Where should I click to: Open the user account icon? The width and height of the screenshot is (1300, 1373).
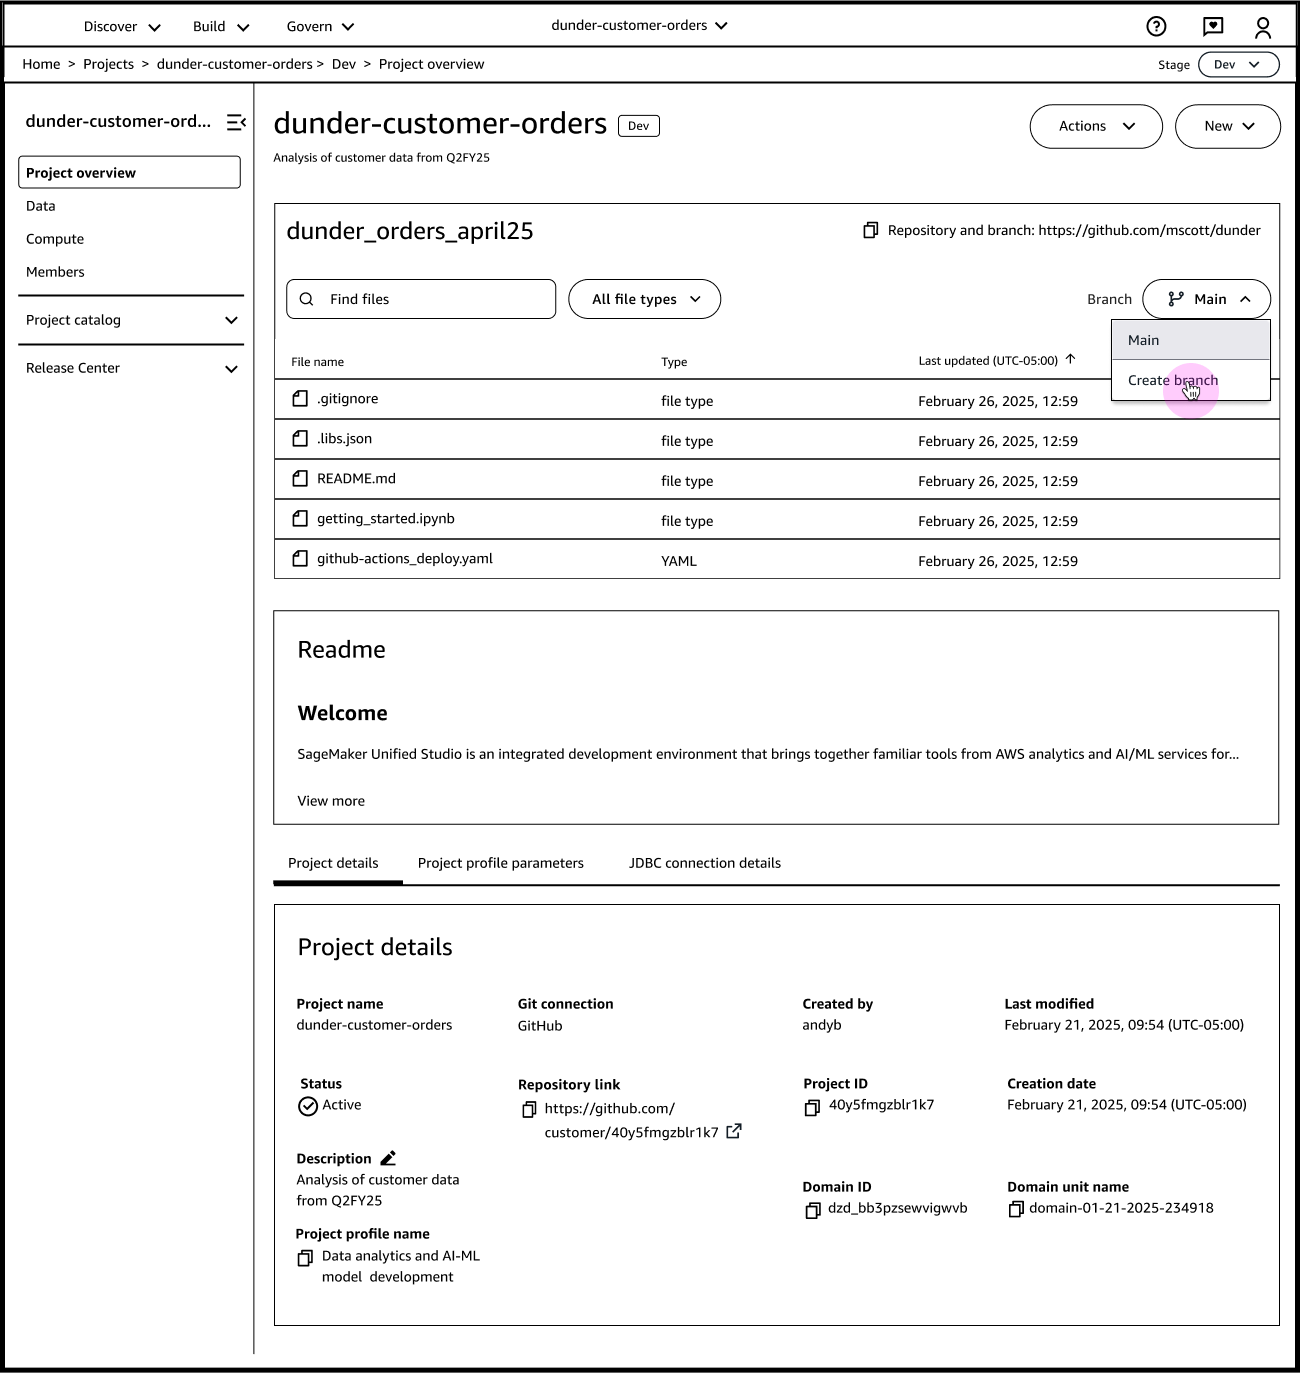click(1263, 25)
